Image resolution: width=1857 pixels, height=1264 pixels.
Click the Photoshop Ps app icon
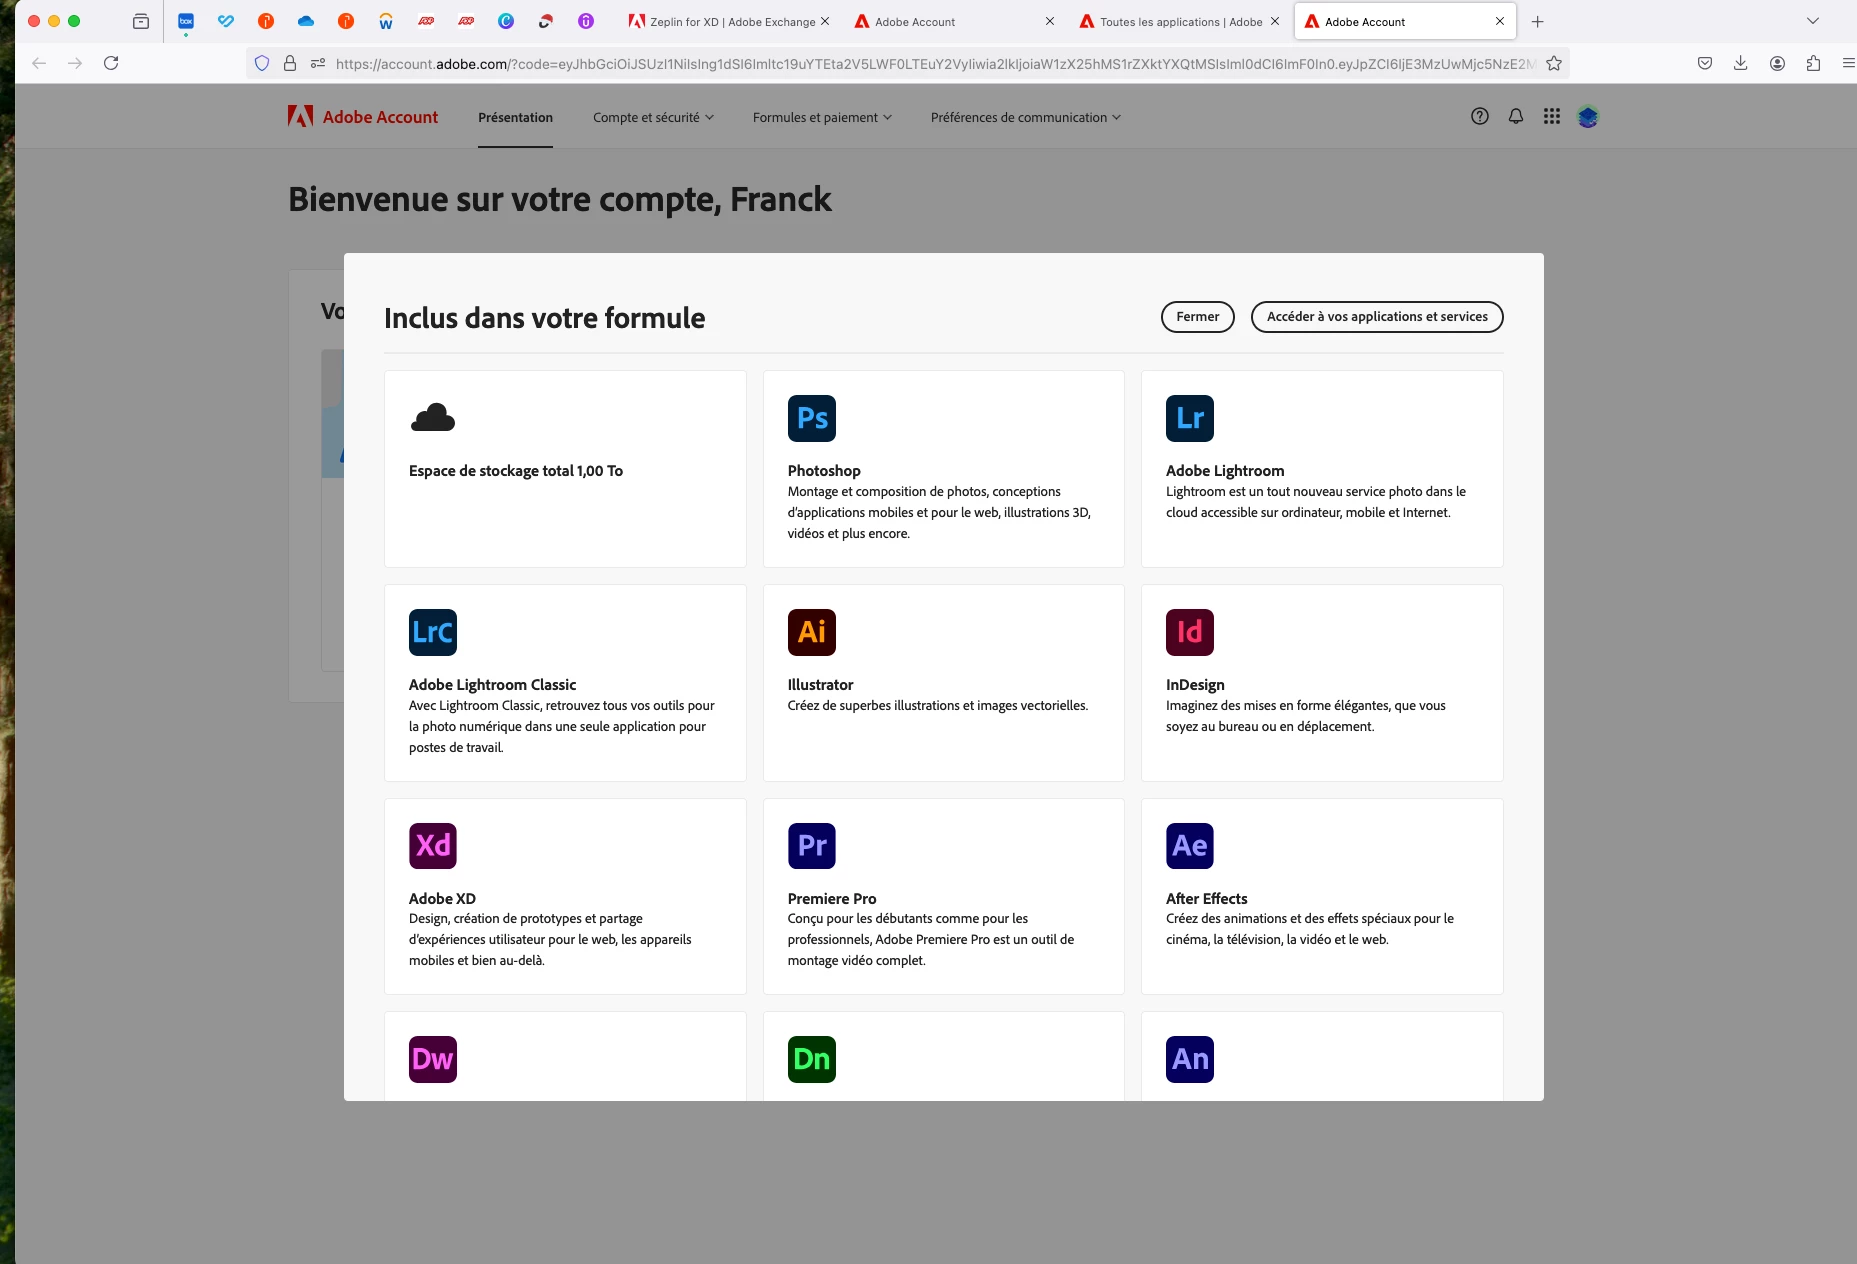tap(811, 418)
